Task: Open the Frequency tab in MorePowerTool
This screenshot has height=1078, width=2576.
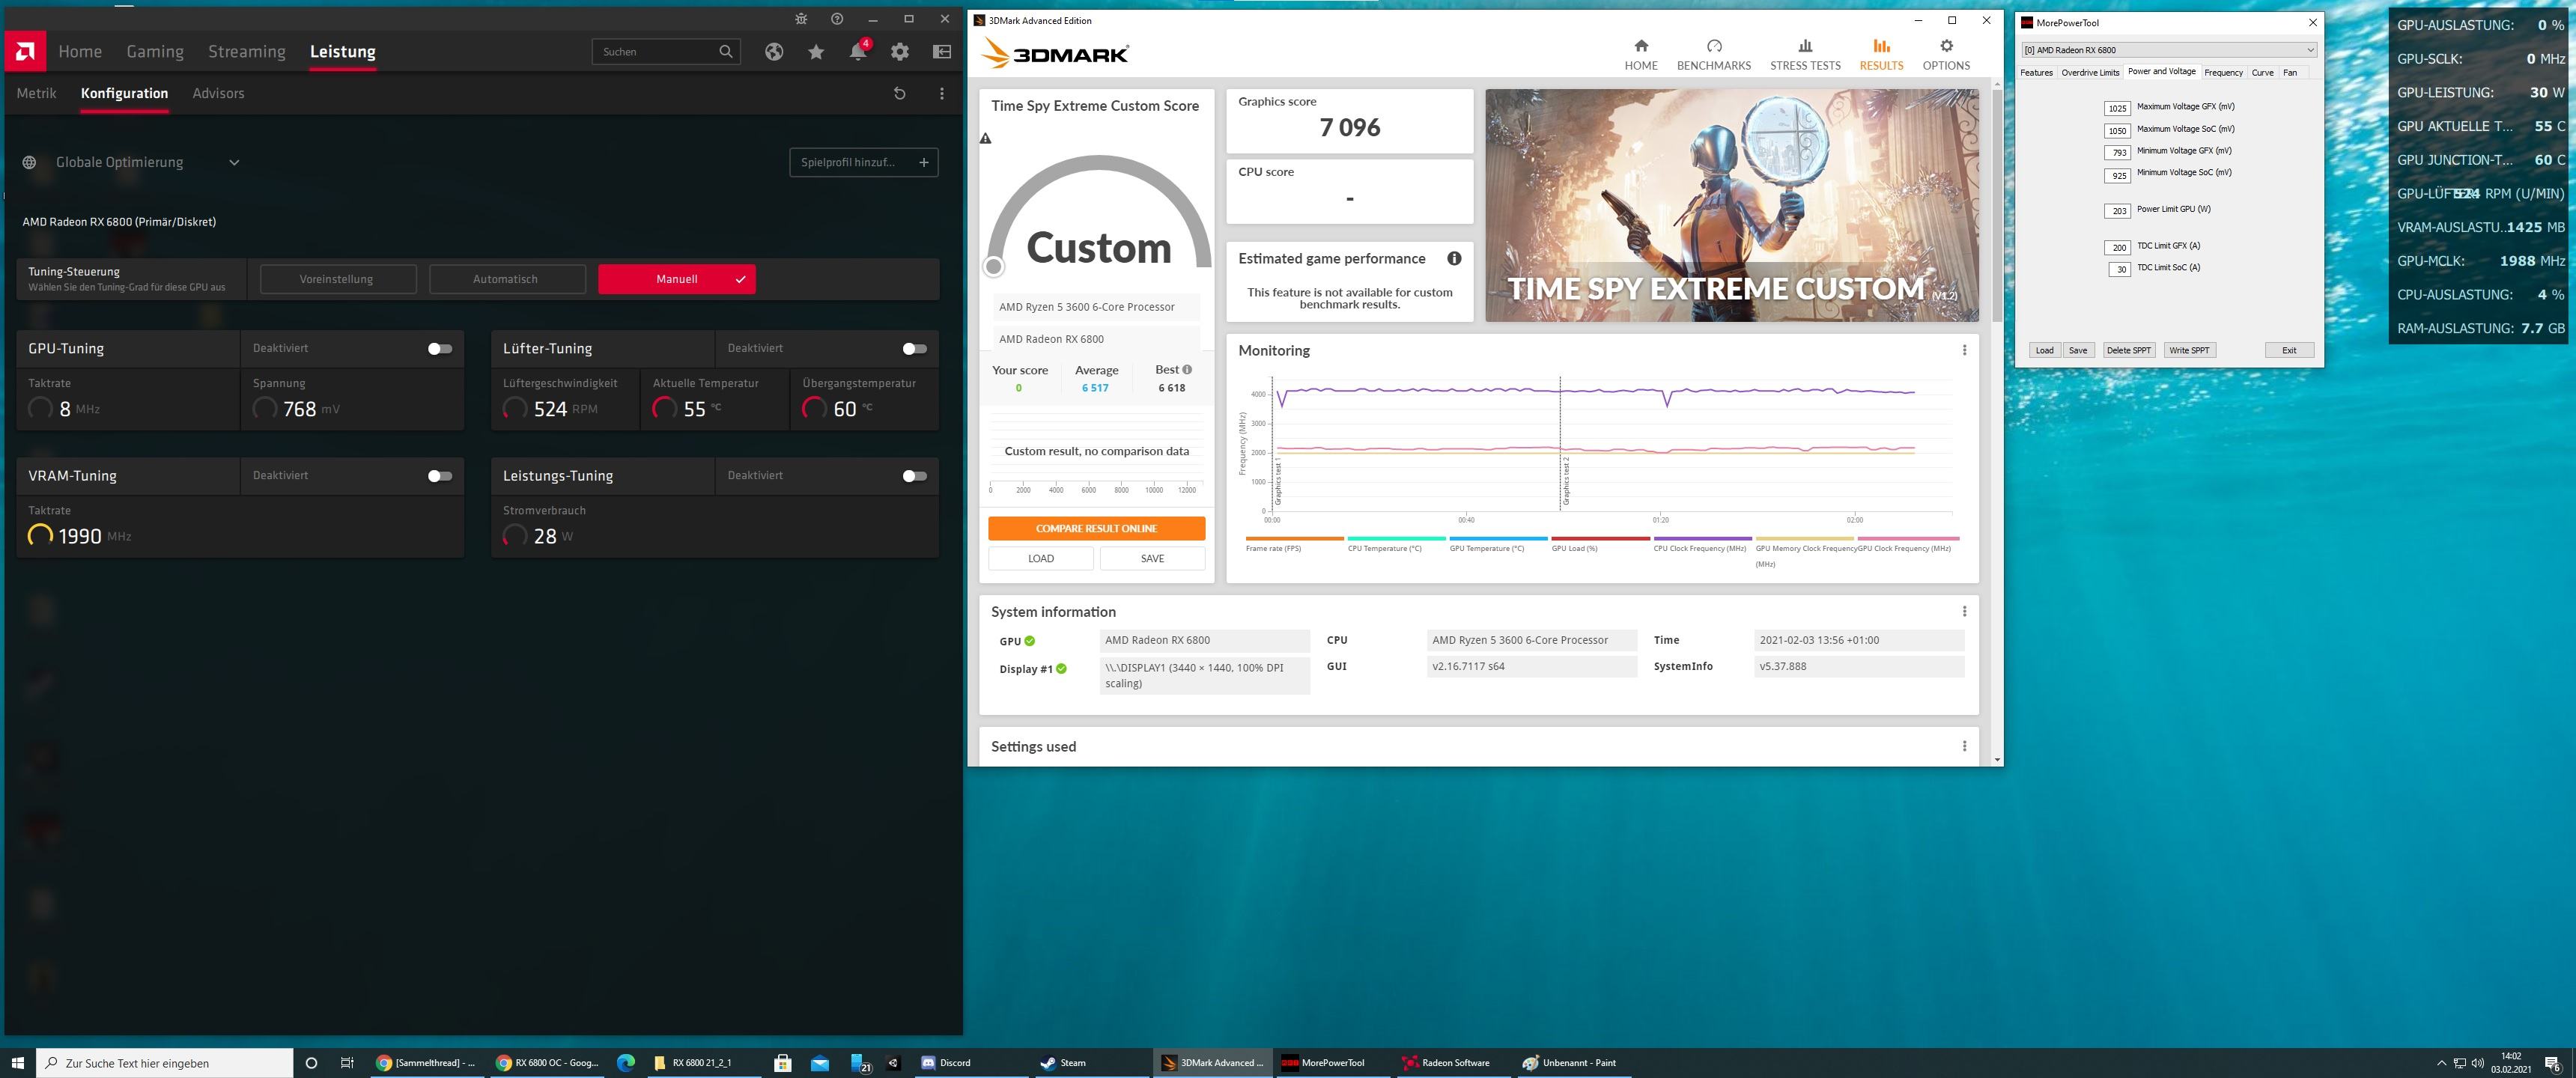Action: point(2223,72)
